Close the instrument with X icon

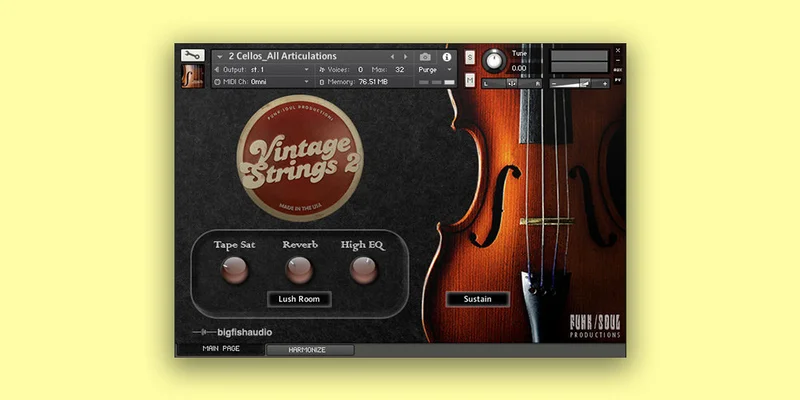[x=618, y=51]
